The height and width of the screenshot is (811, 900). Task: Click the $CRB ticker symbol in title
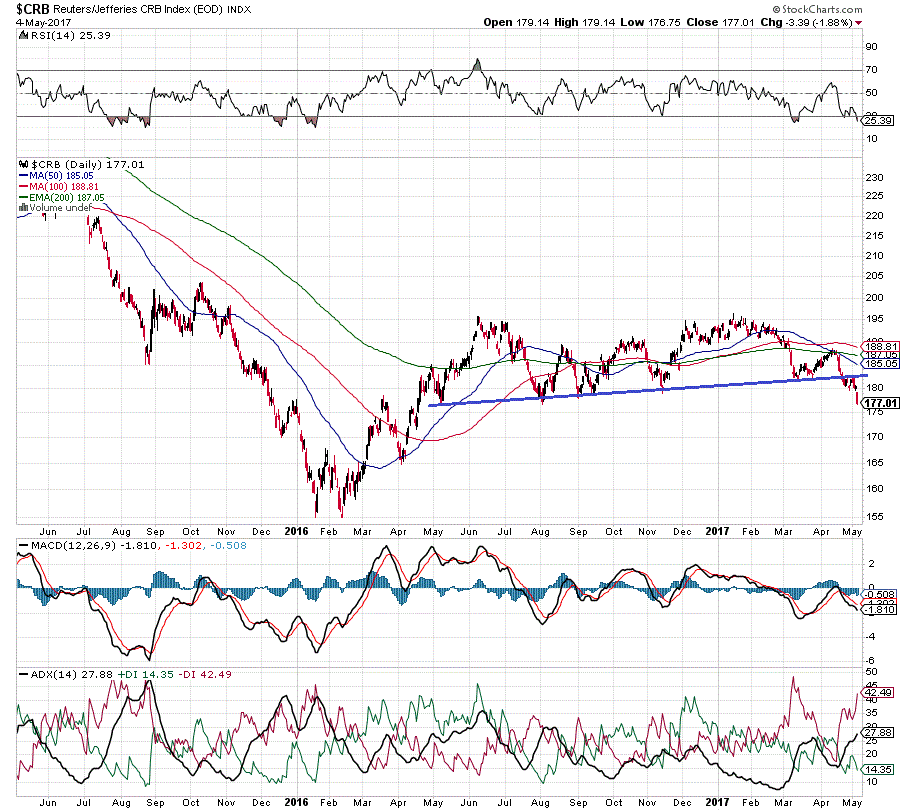pyautogui.click(x=32, y=9)
